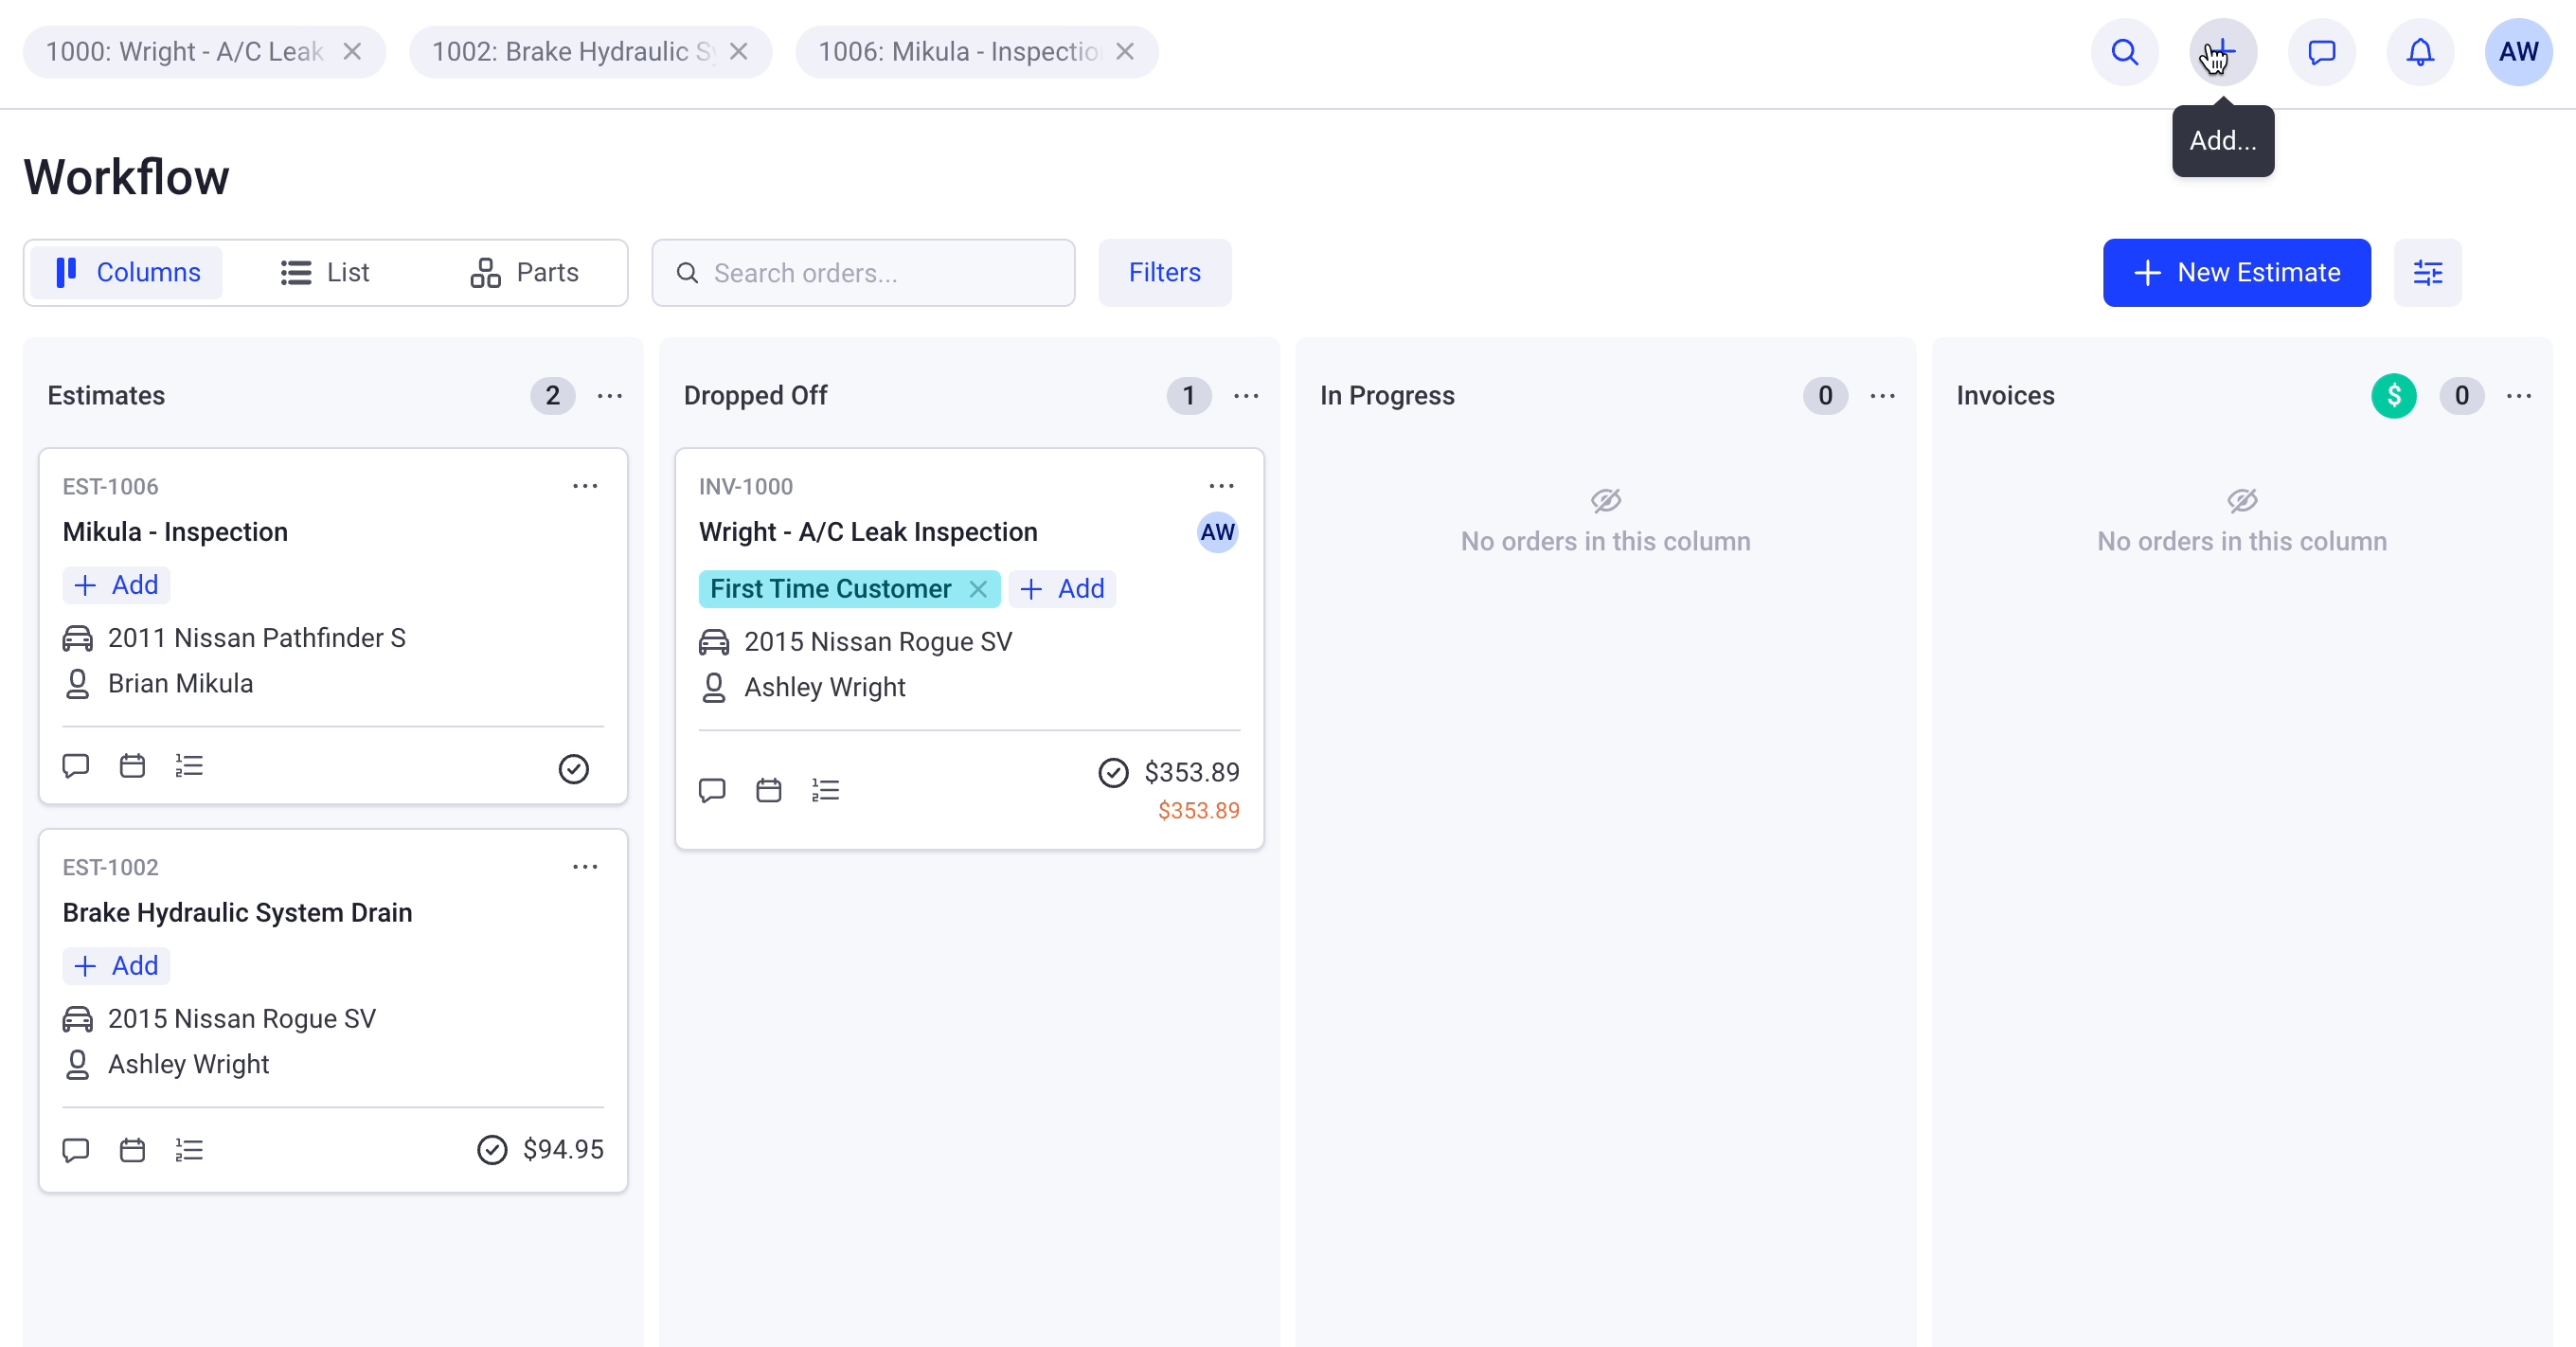This screenshot has width=2576, height=1347.
Task: Open calendar on EST-1006 card
Action: pyautogui.click(x=132, y=766)
